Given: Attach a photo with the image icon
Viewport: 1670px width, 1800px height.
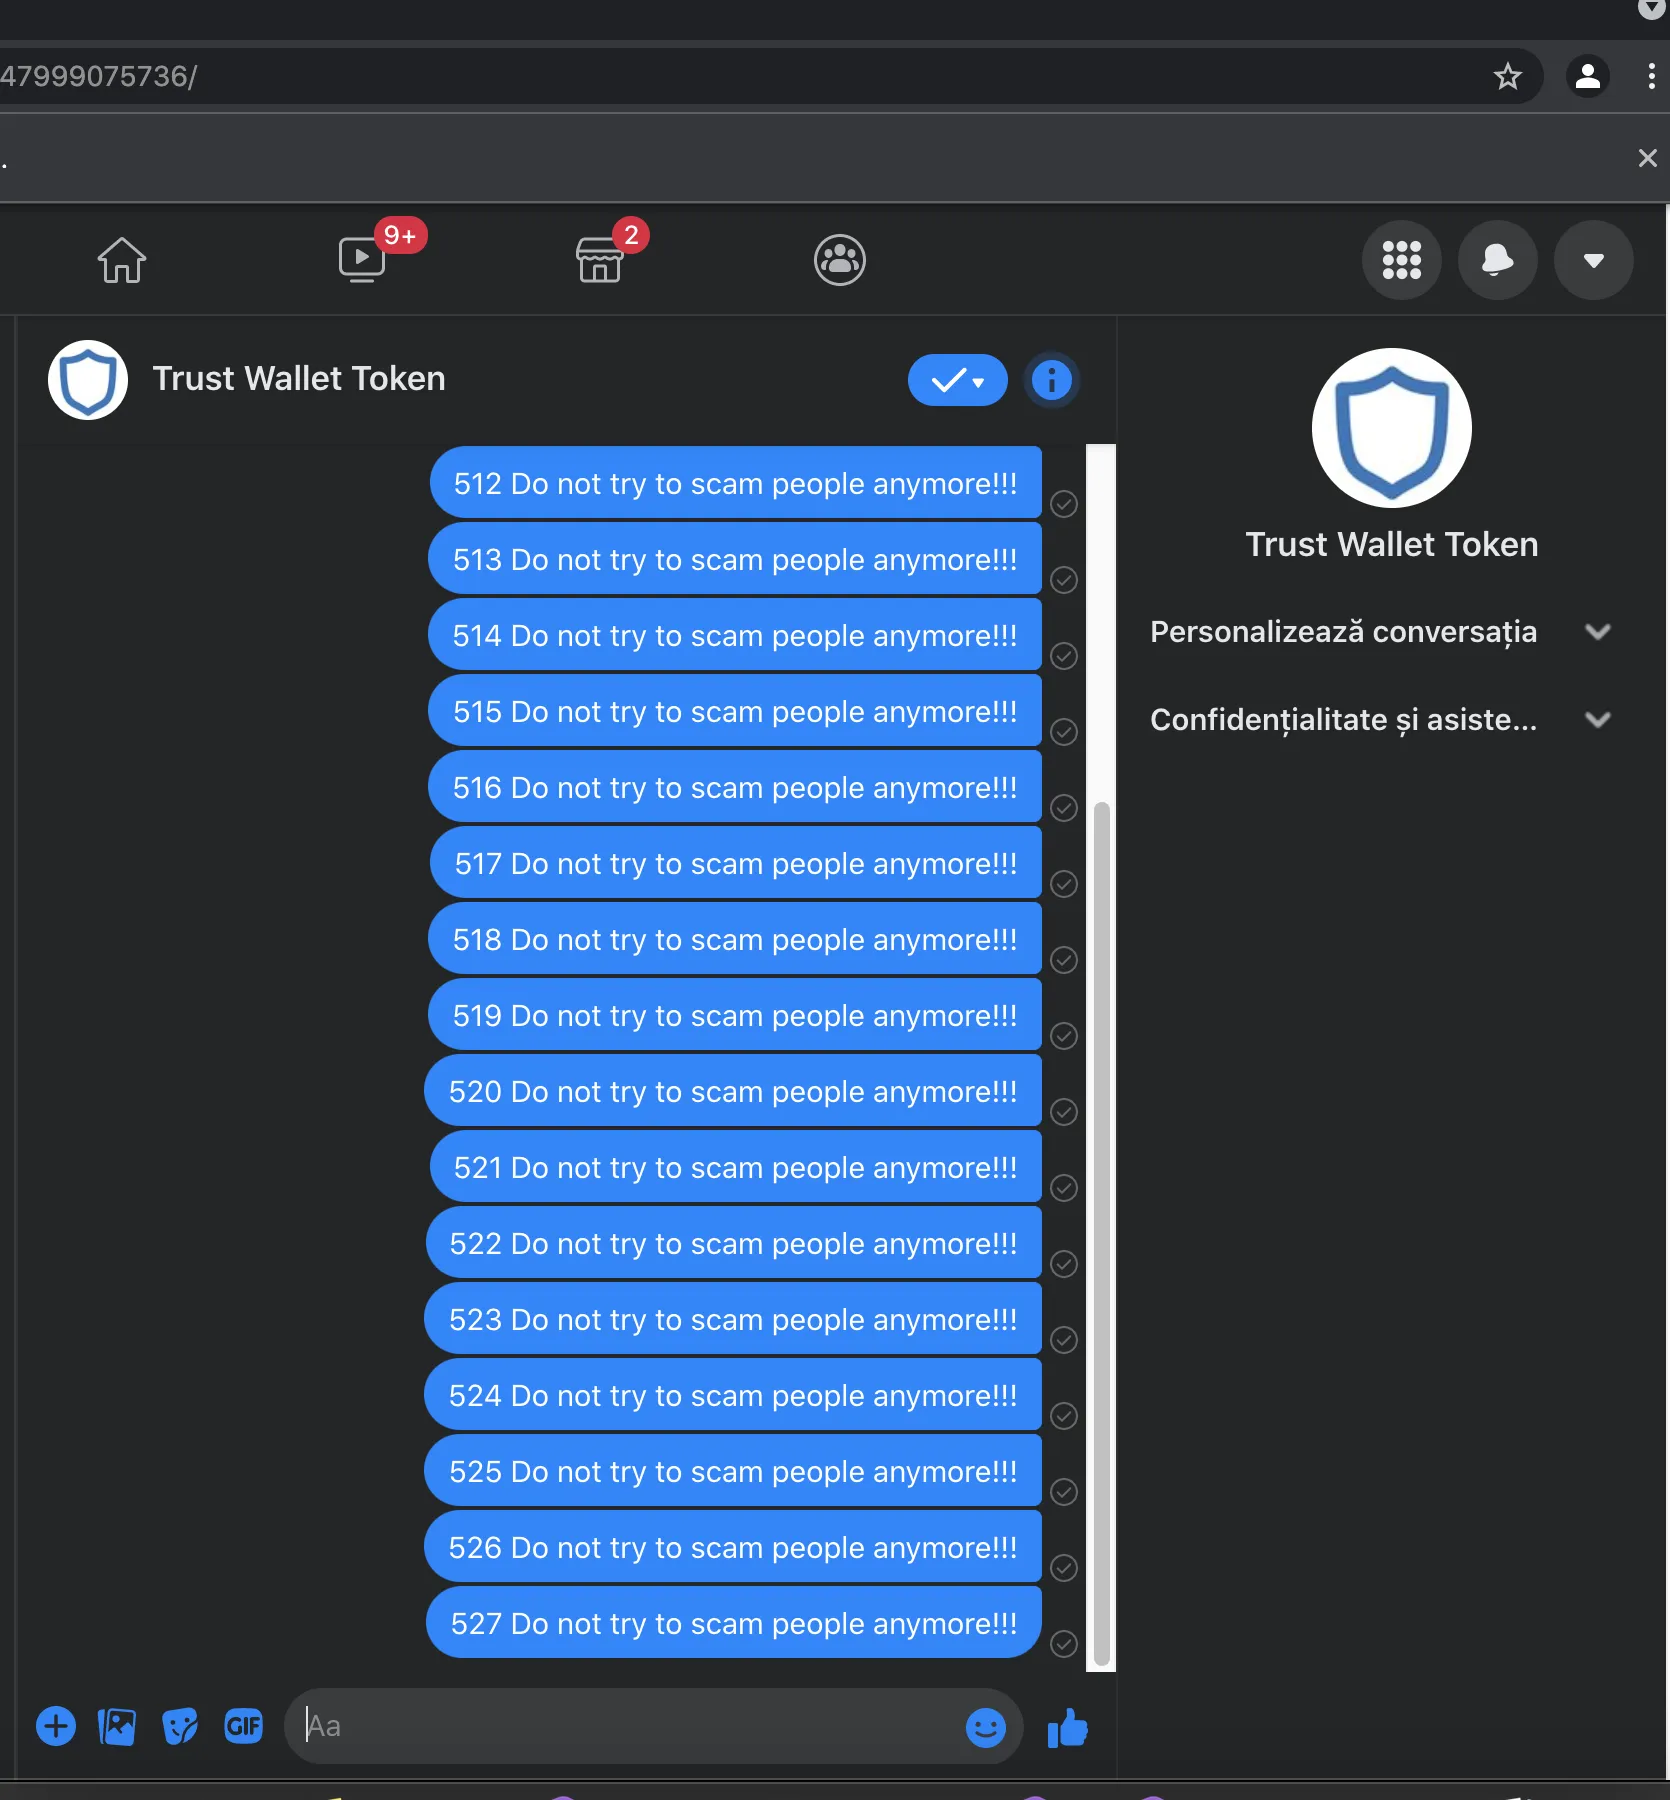Looking at the screenshot, I should tap(117, 1726).
